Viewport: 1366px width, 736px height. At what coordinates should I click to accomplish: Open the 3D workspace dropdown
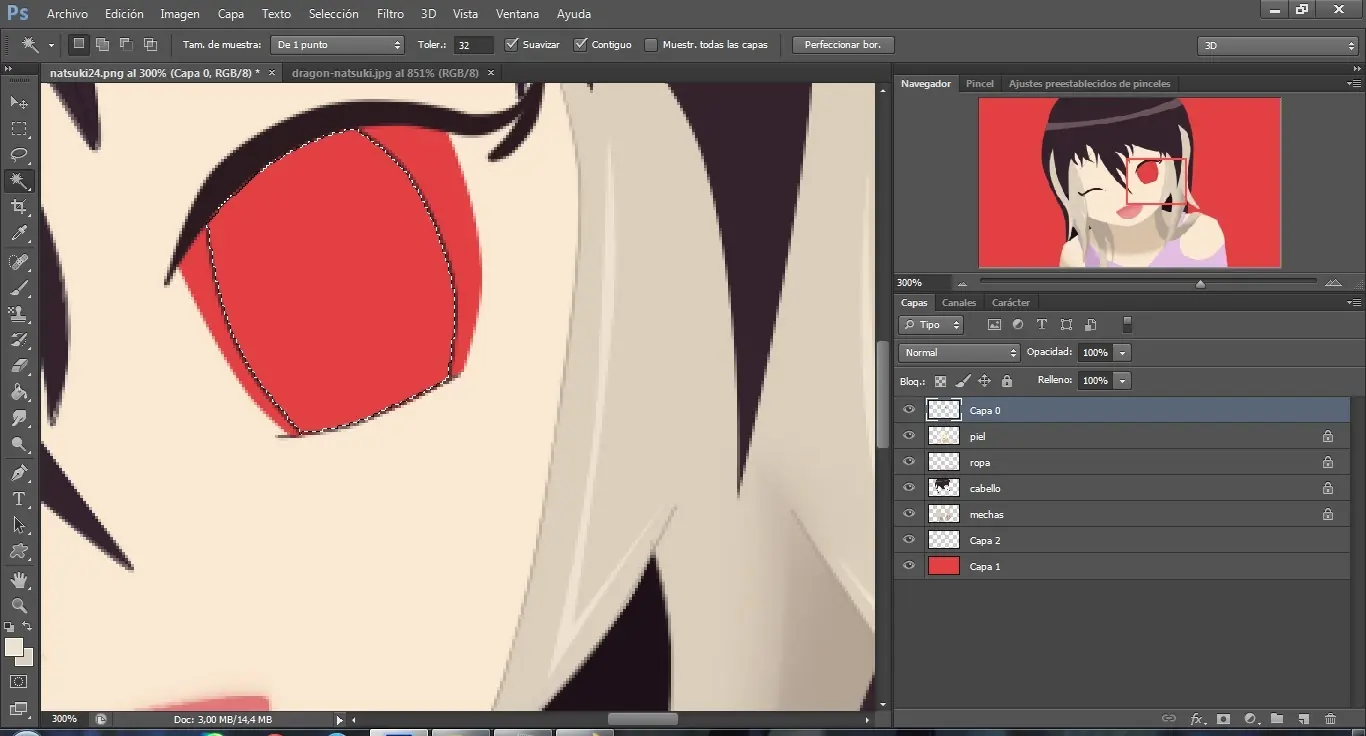click(x=1277, y=45)
